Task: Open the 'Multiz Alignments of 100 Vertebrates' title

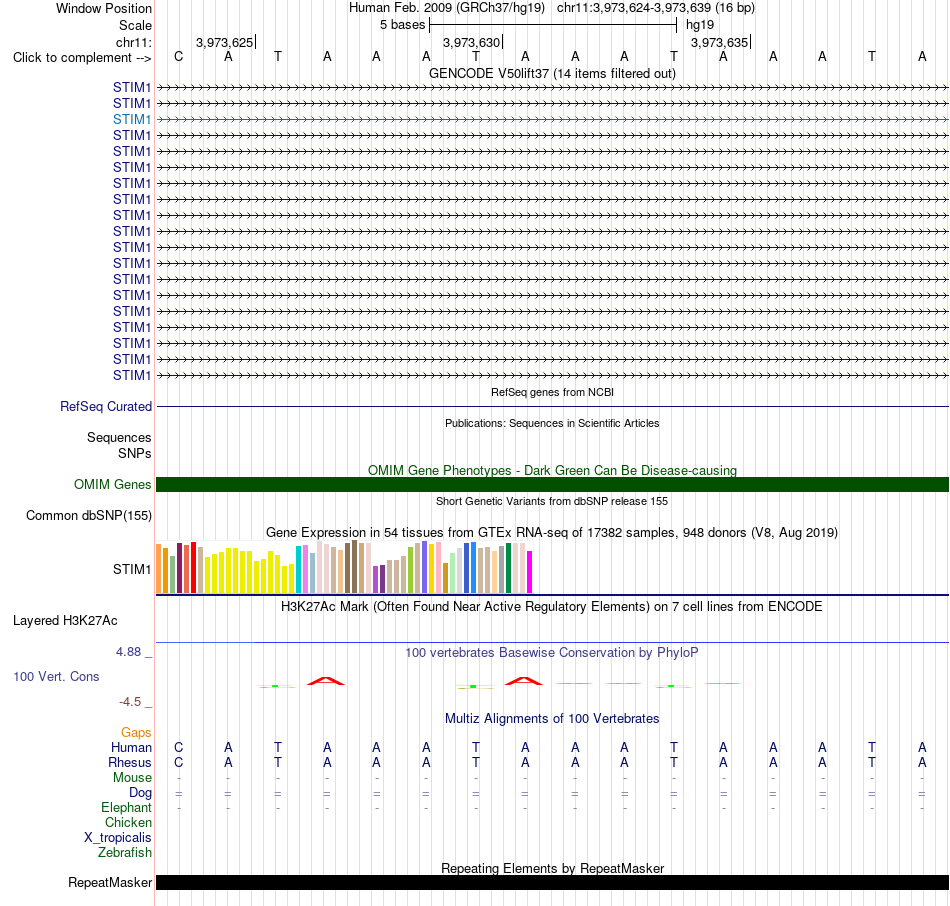Action: tap(552, 719)
